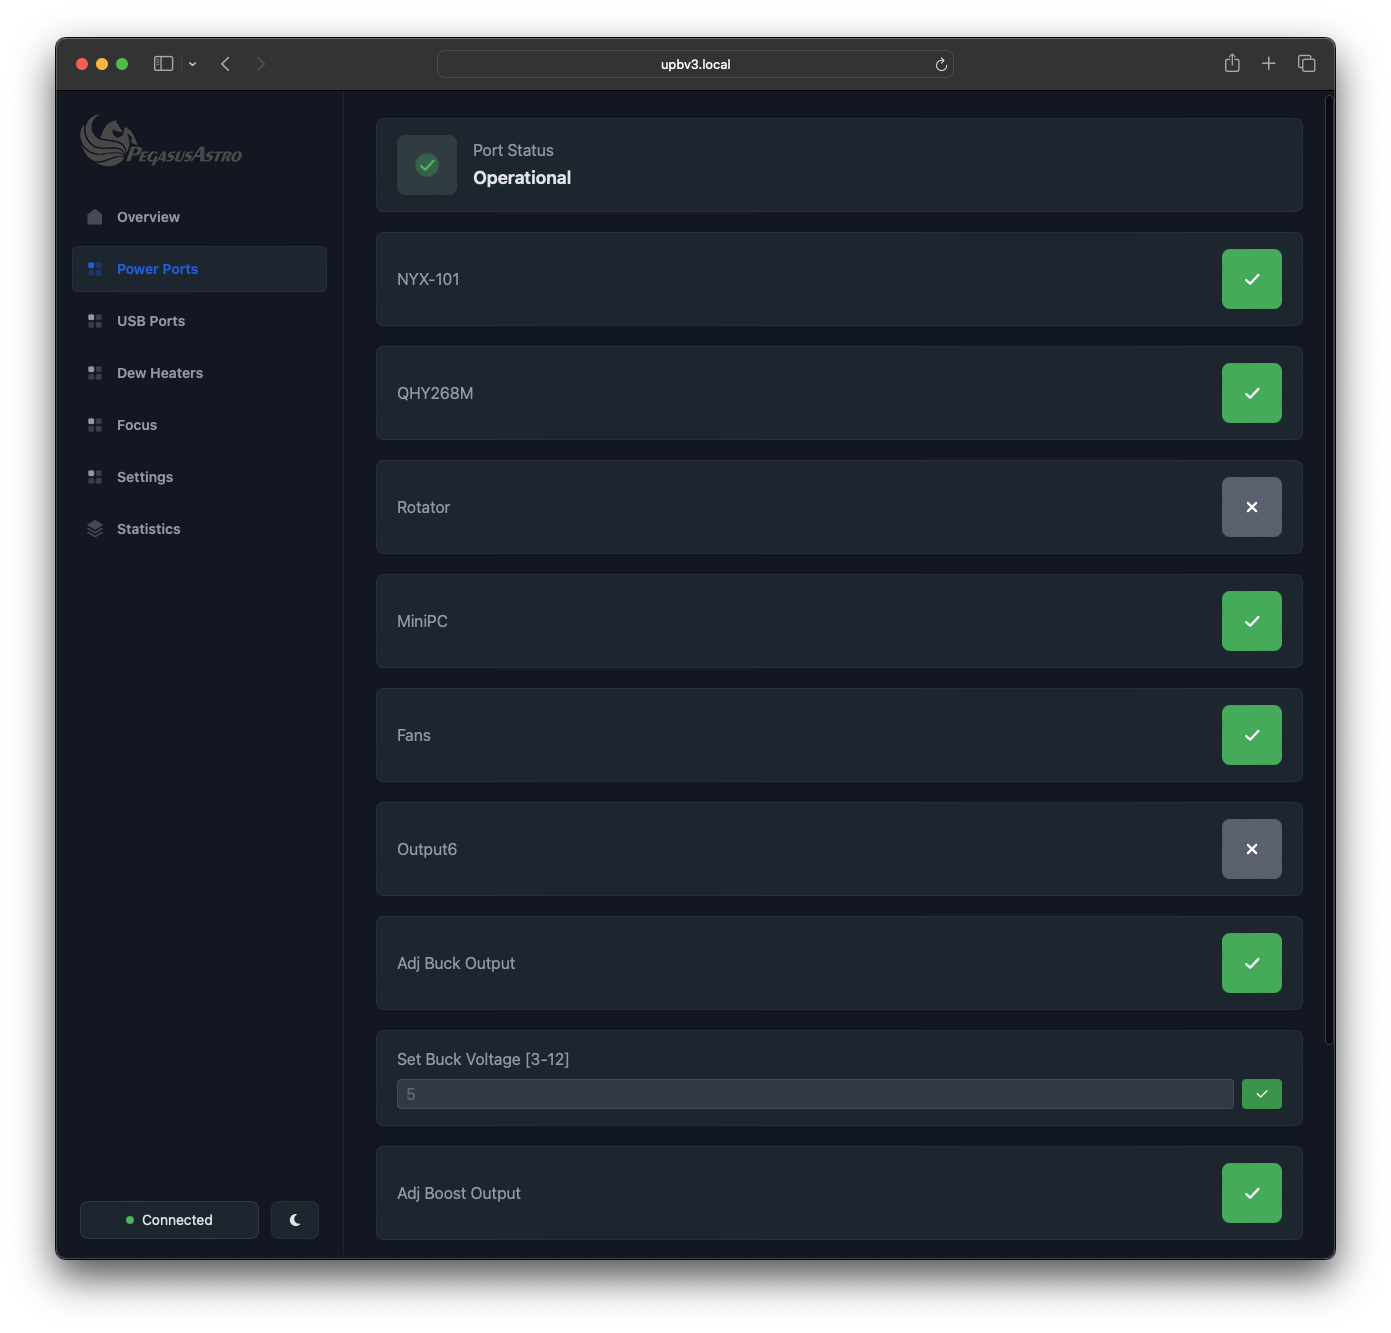Click the Port Status check icon
The image size is (1391, 1333).
[x=427, y=165]
